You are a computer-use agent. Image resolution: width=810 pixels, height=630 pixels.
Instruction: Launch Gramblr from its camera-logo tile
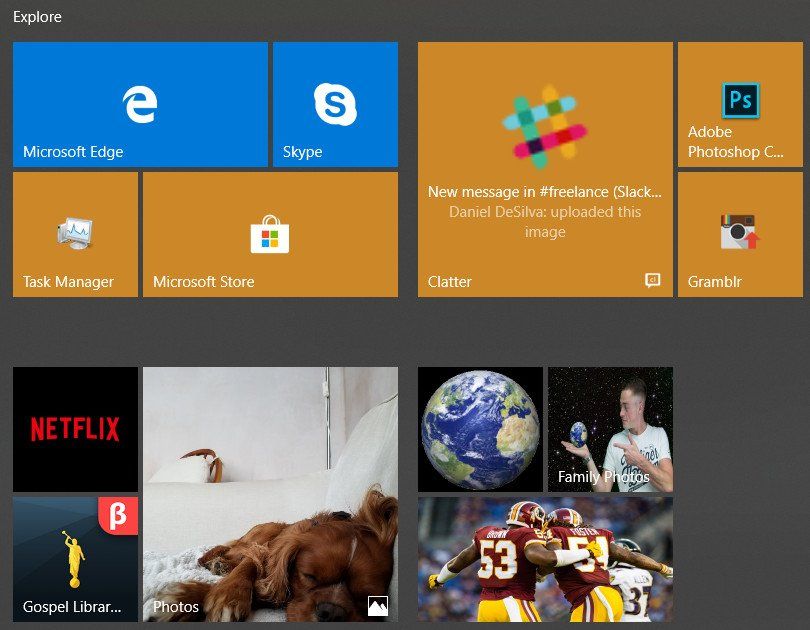(740, 233)
